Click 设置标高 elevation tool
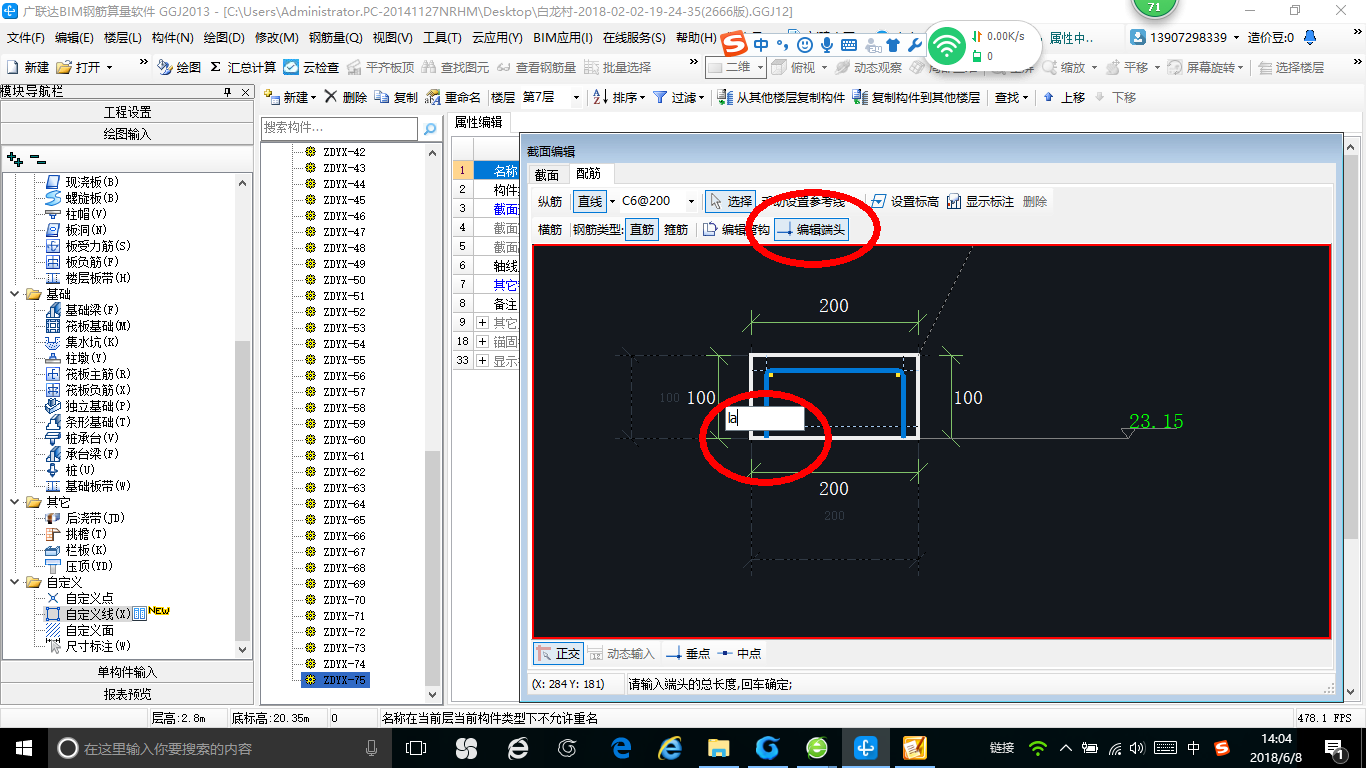This screenshot has width=1366, height=768. coord(905,201)
